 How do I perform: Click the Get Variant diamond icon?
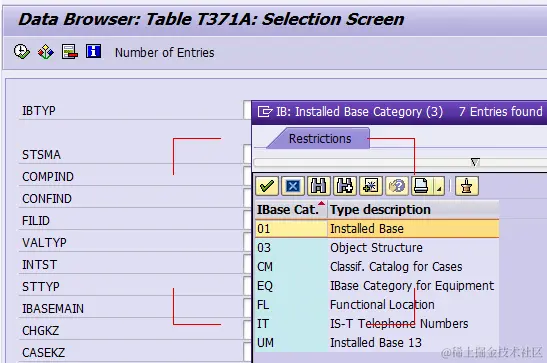click(46, 52)
